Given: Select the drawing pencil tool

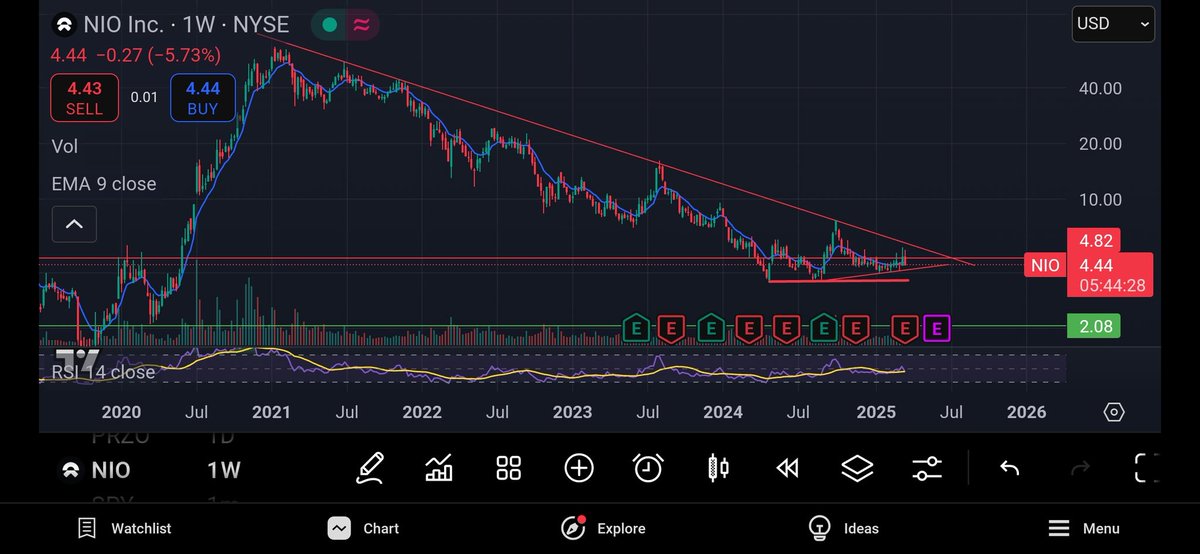Looking at the screenshot, I should [x=369, y=468].
